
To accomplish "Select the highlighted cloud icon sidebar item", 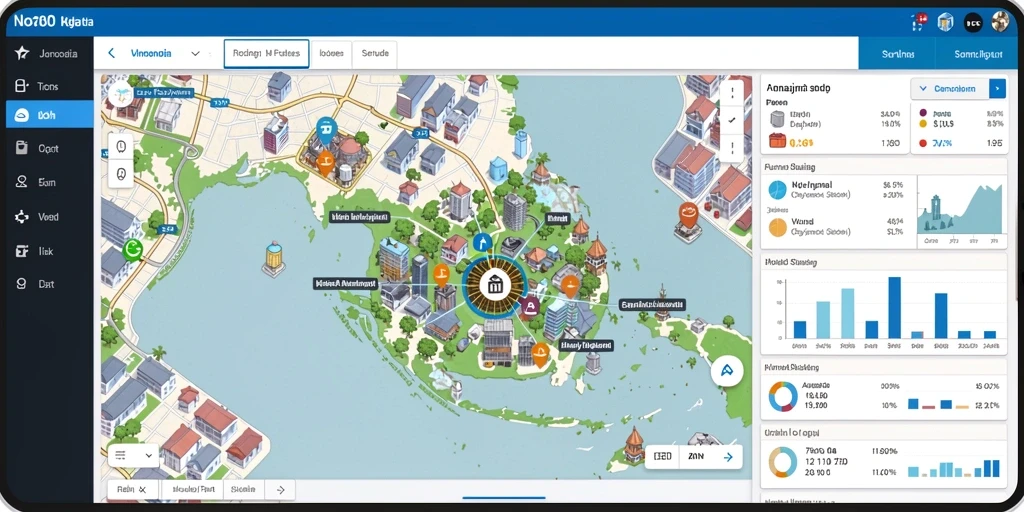I will tap(50, 115).
